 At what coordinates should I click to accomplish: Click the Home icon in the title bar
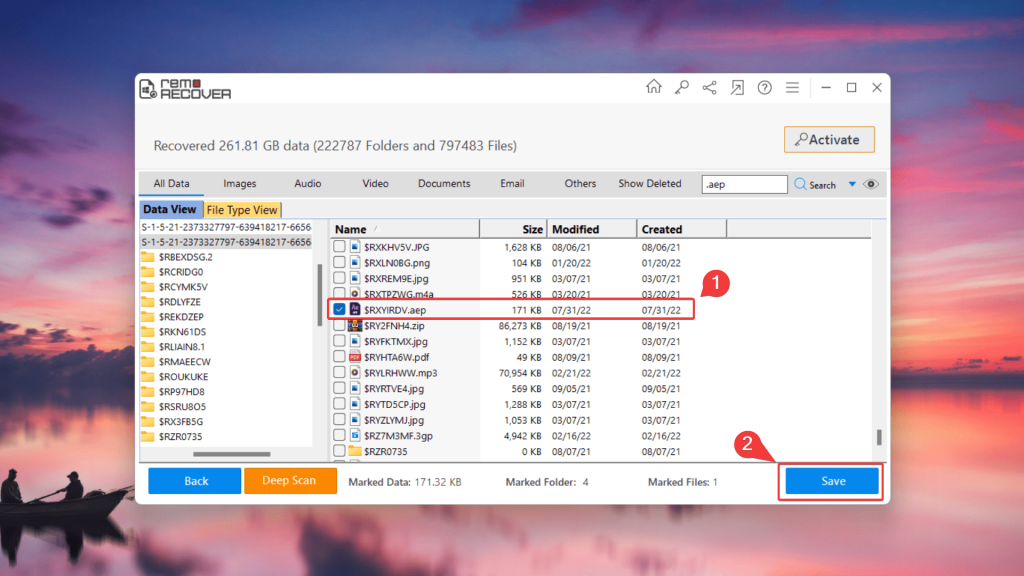654,87
